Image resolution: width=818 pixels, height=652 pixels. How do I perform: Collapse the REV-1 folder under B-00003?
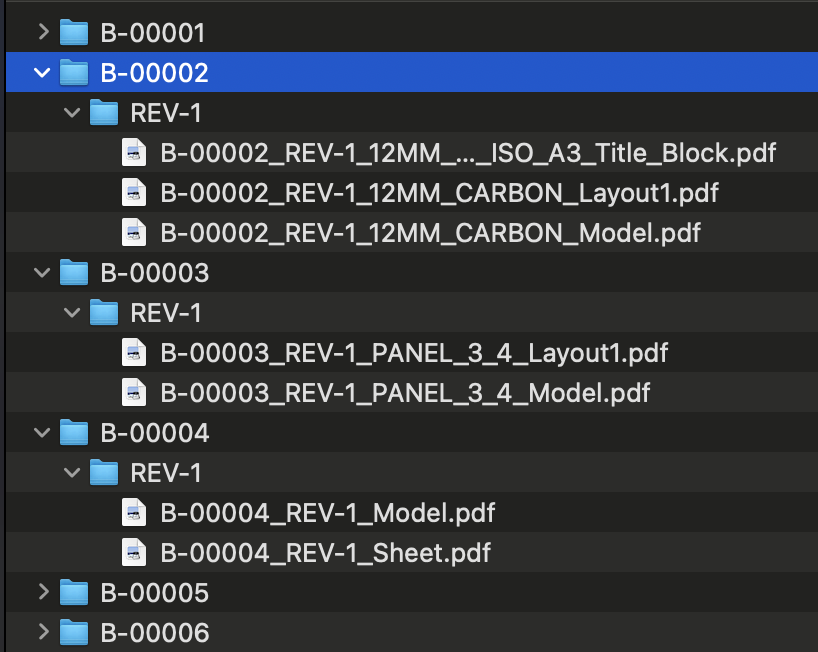point(72,312)
